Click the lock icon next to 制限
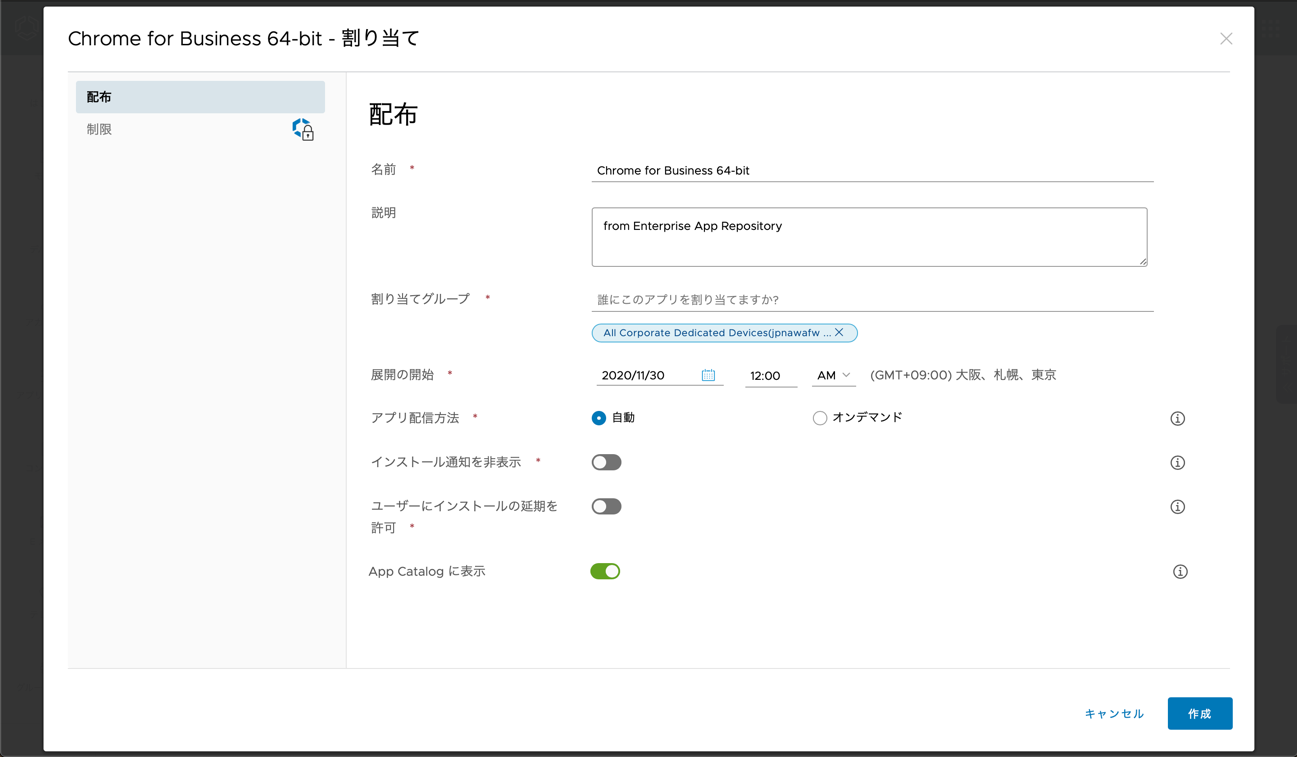The image size is (1297, 757). 303,129
